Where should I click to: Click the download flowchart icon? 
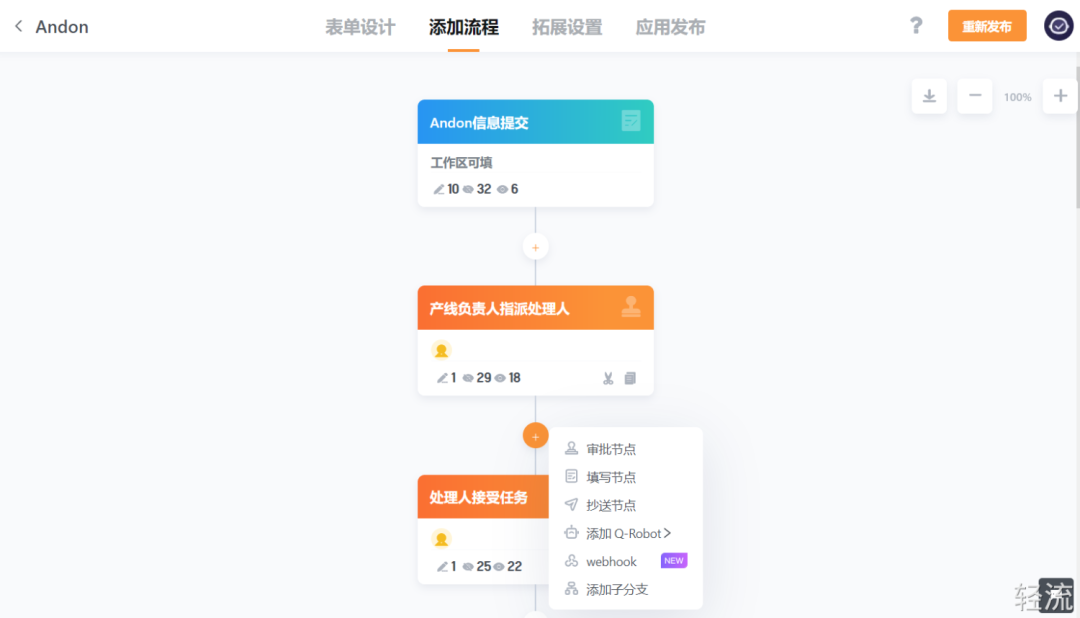click(x=929, y=96)
